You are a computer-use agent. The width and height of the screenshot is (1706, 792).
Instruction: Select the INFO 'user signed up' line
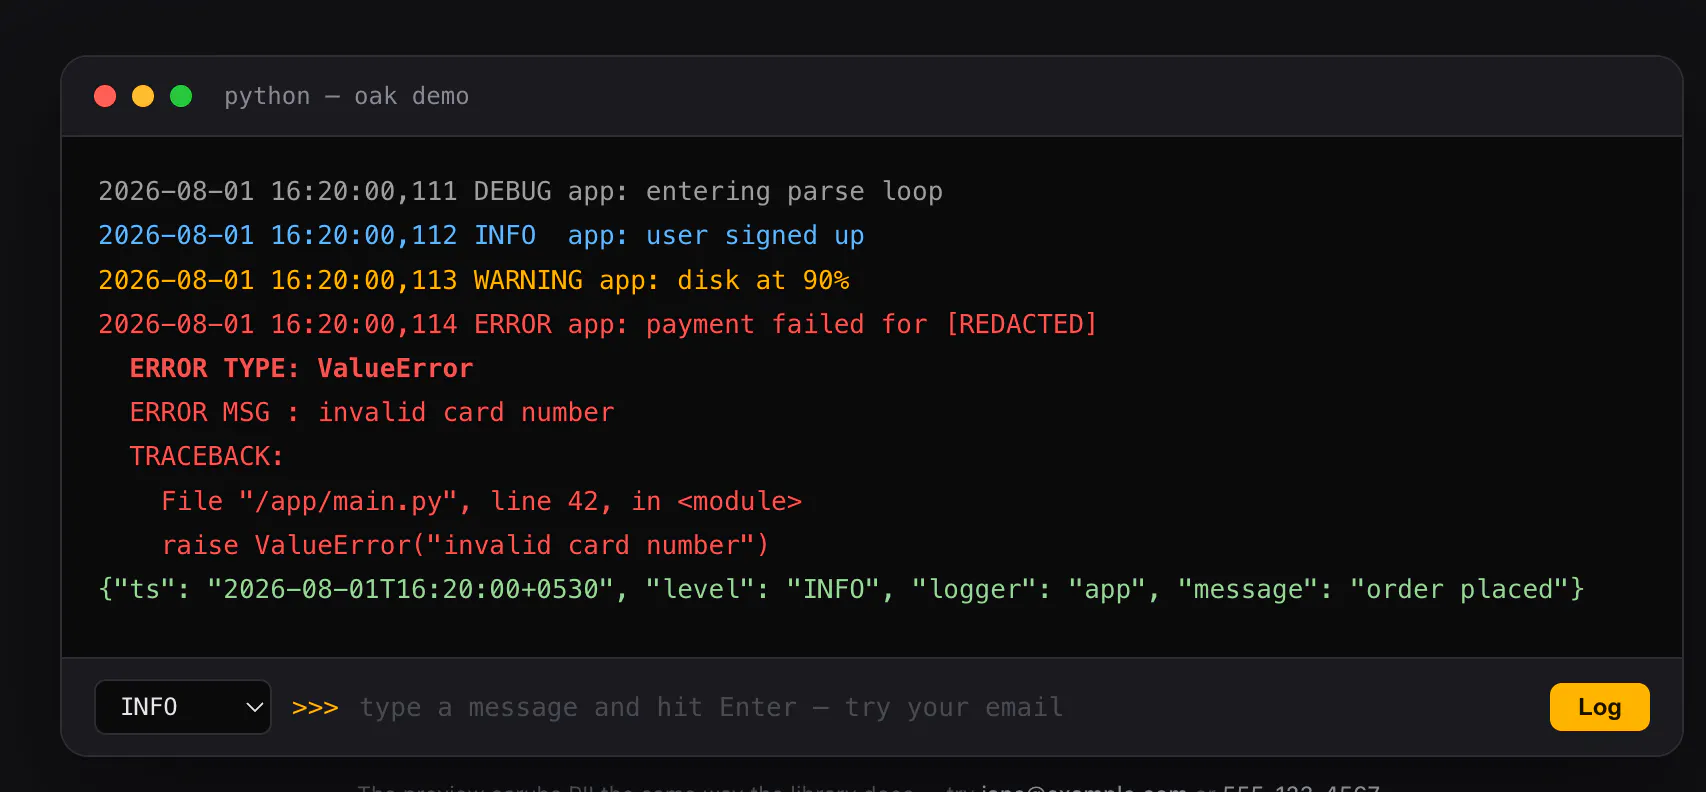pos(481,235)
